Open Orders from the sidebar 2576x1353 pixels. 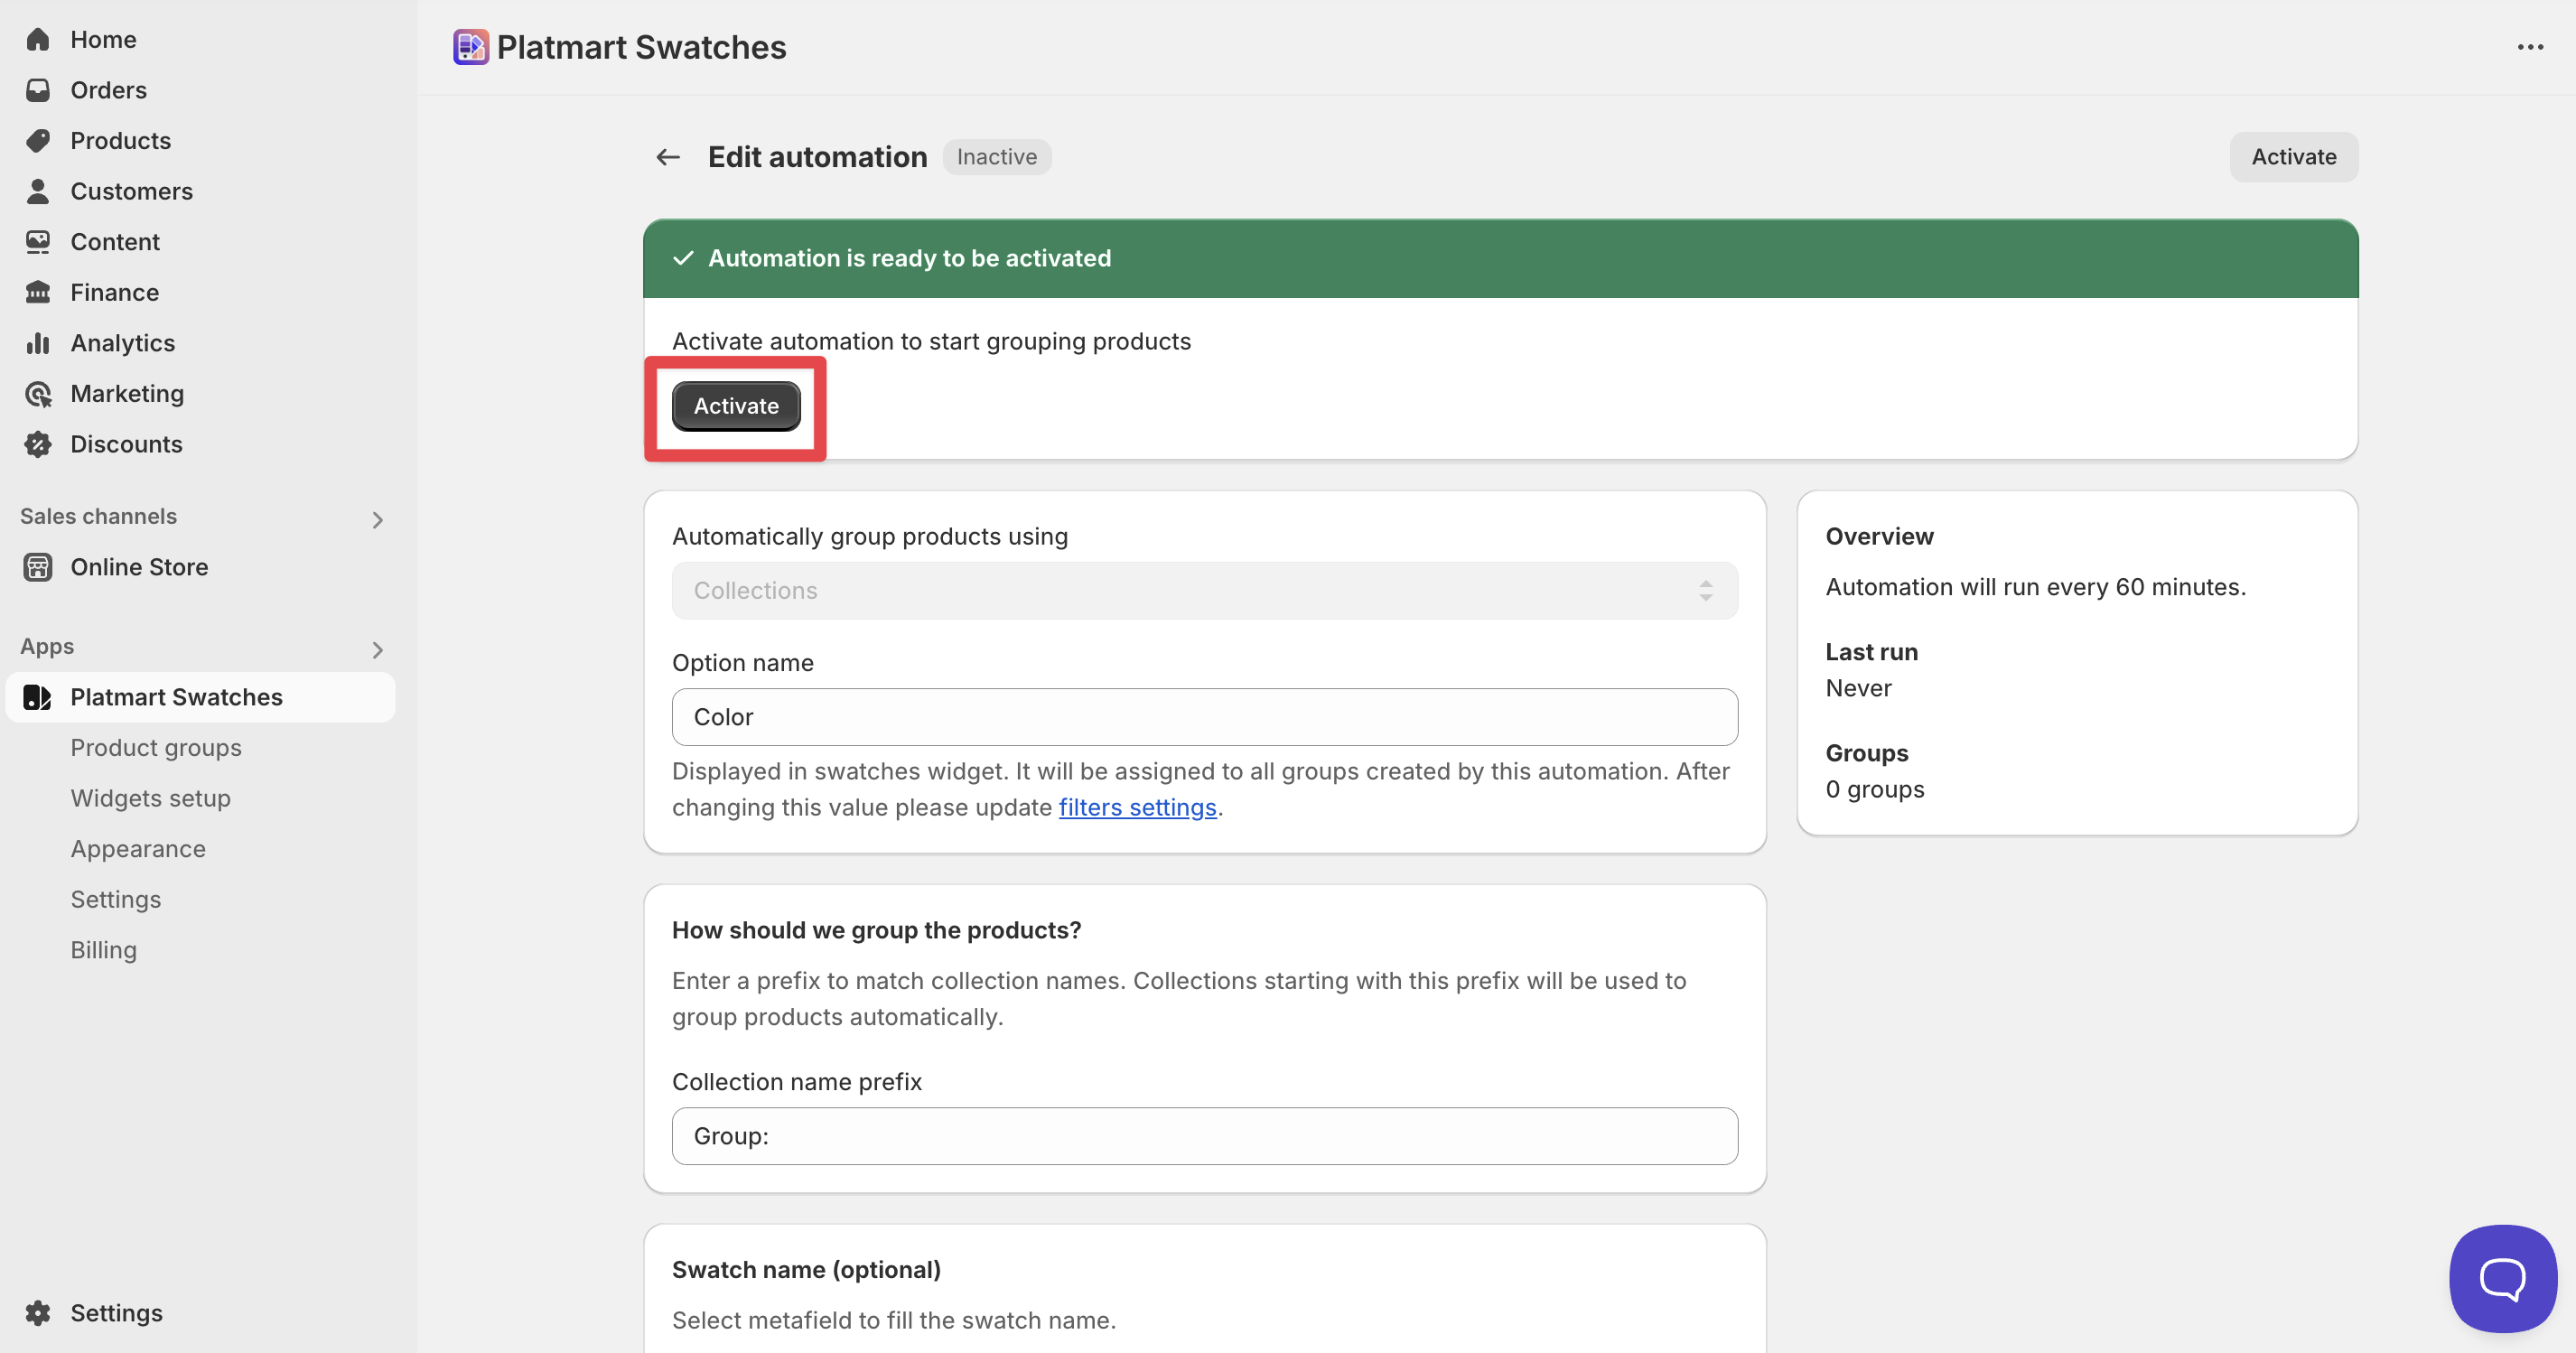108,90
